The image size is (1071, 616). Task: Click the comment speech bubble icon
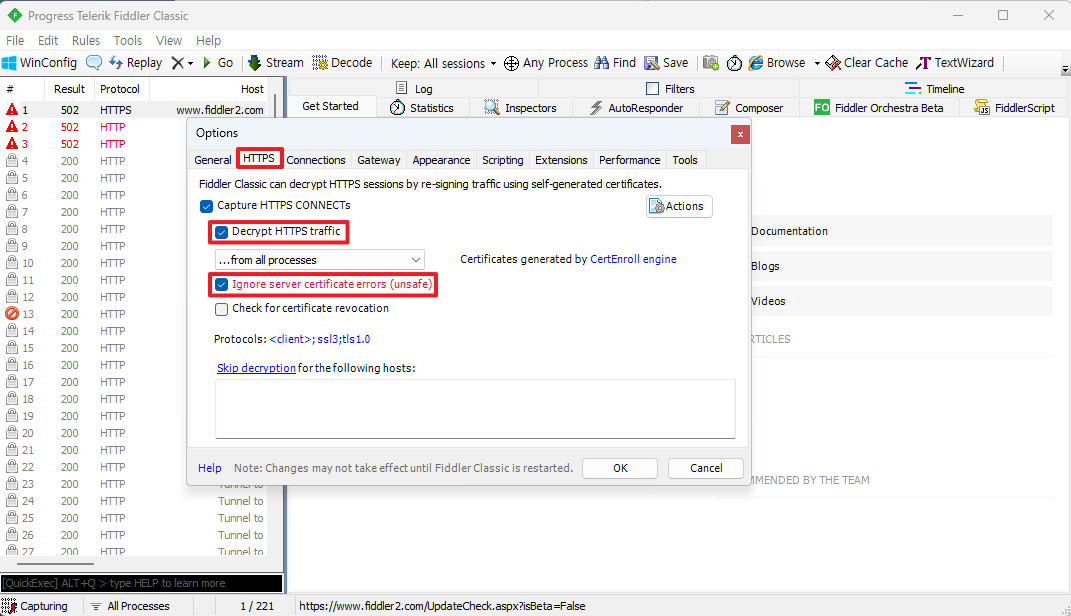click(94, 63)
